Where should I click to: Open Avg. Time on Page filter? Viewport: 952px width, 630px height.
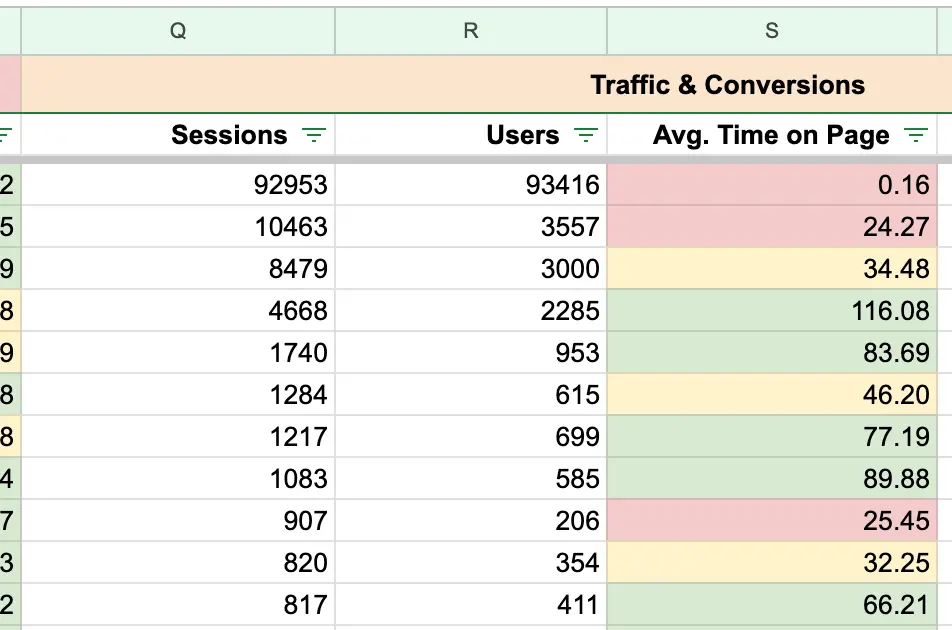pyautogui.click(x=915, y=135)
